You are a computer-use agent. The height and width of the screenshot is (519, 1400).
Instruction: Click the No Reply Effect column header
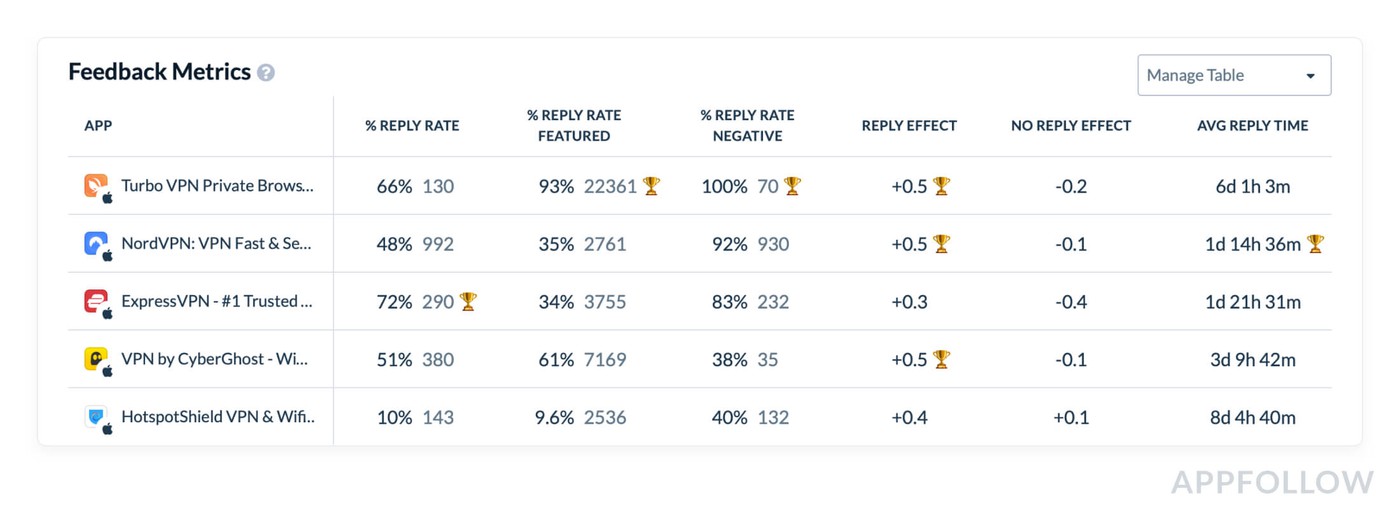point(1071,126)
